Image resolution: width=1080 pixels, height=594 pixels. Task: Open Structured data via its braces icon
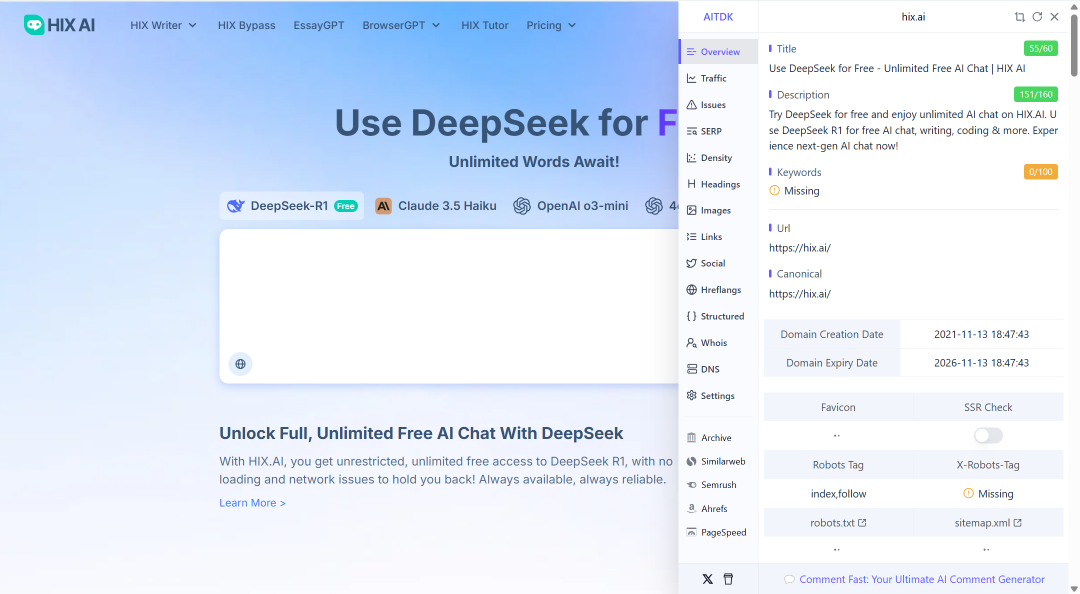692,316
